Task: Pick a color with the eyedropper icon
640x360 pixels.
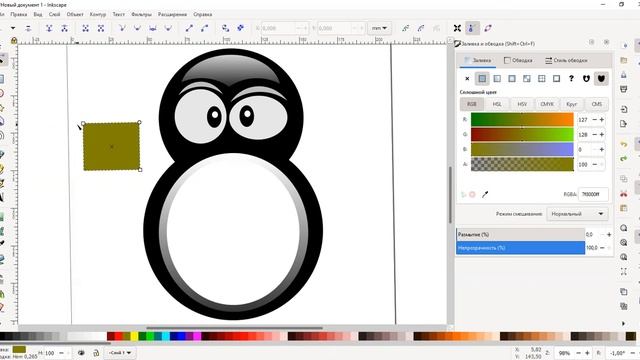Action: 485,195
